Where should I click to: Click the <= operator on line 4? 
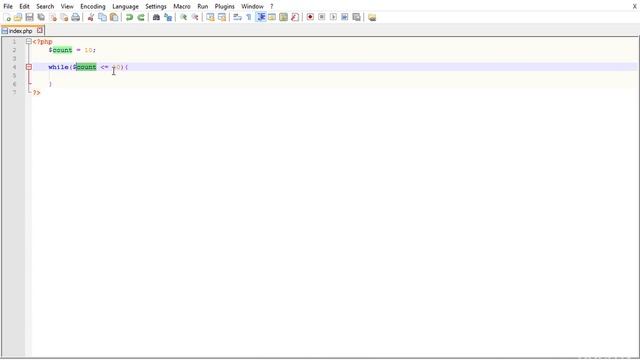pyautogui.click(x=104, y=67)
